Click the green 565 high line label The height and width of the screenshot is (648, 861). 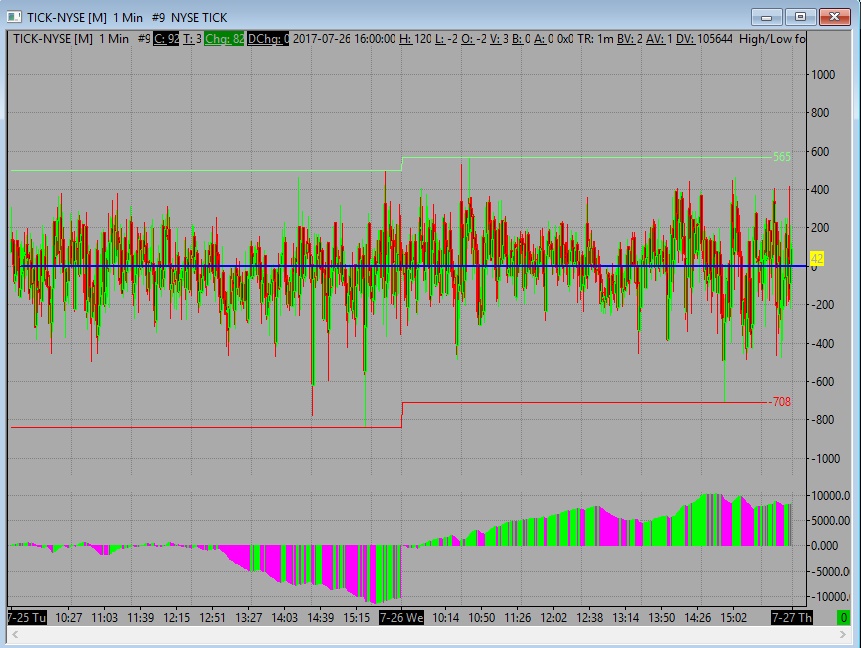point(782,157)
